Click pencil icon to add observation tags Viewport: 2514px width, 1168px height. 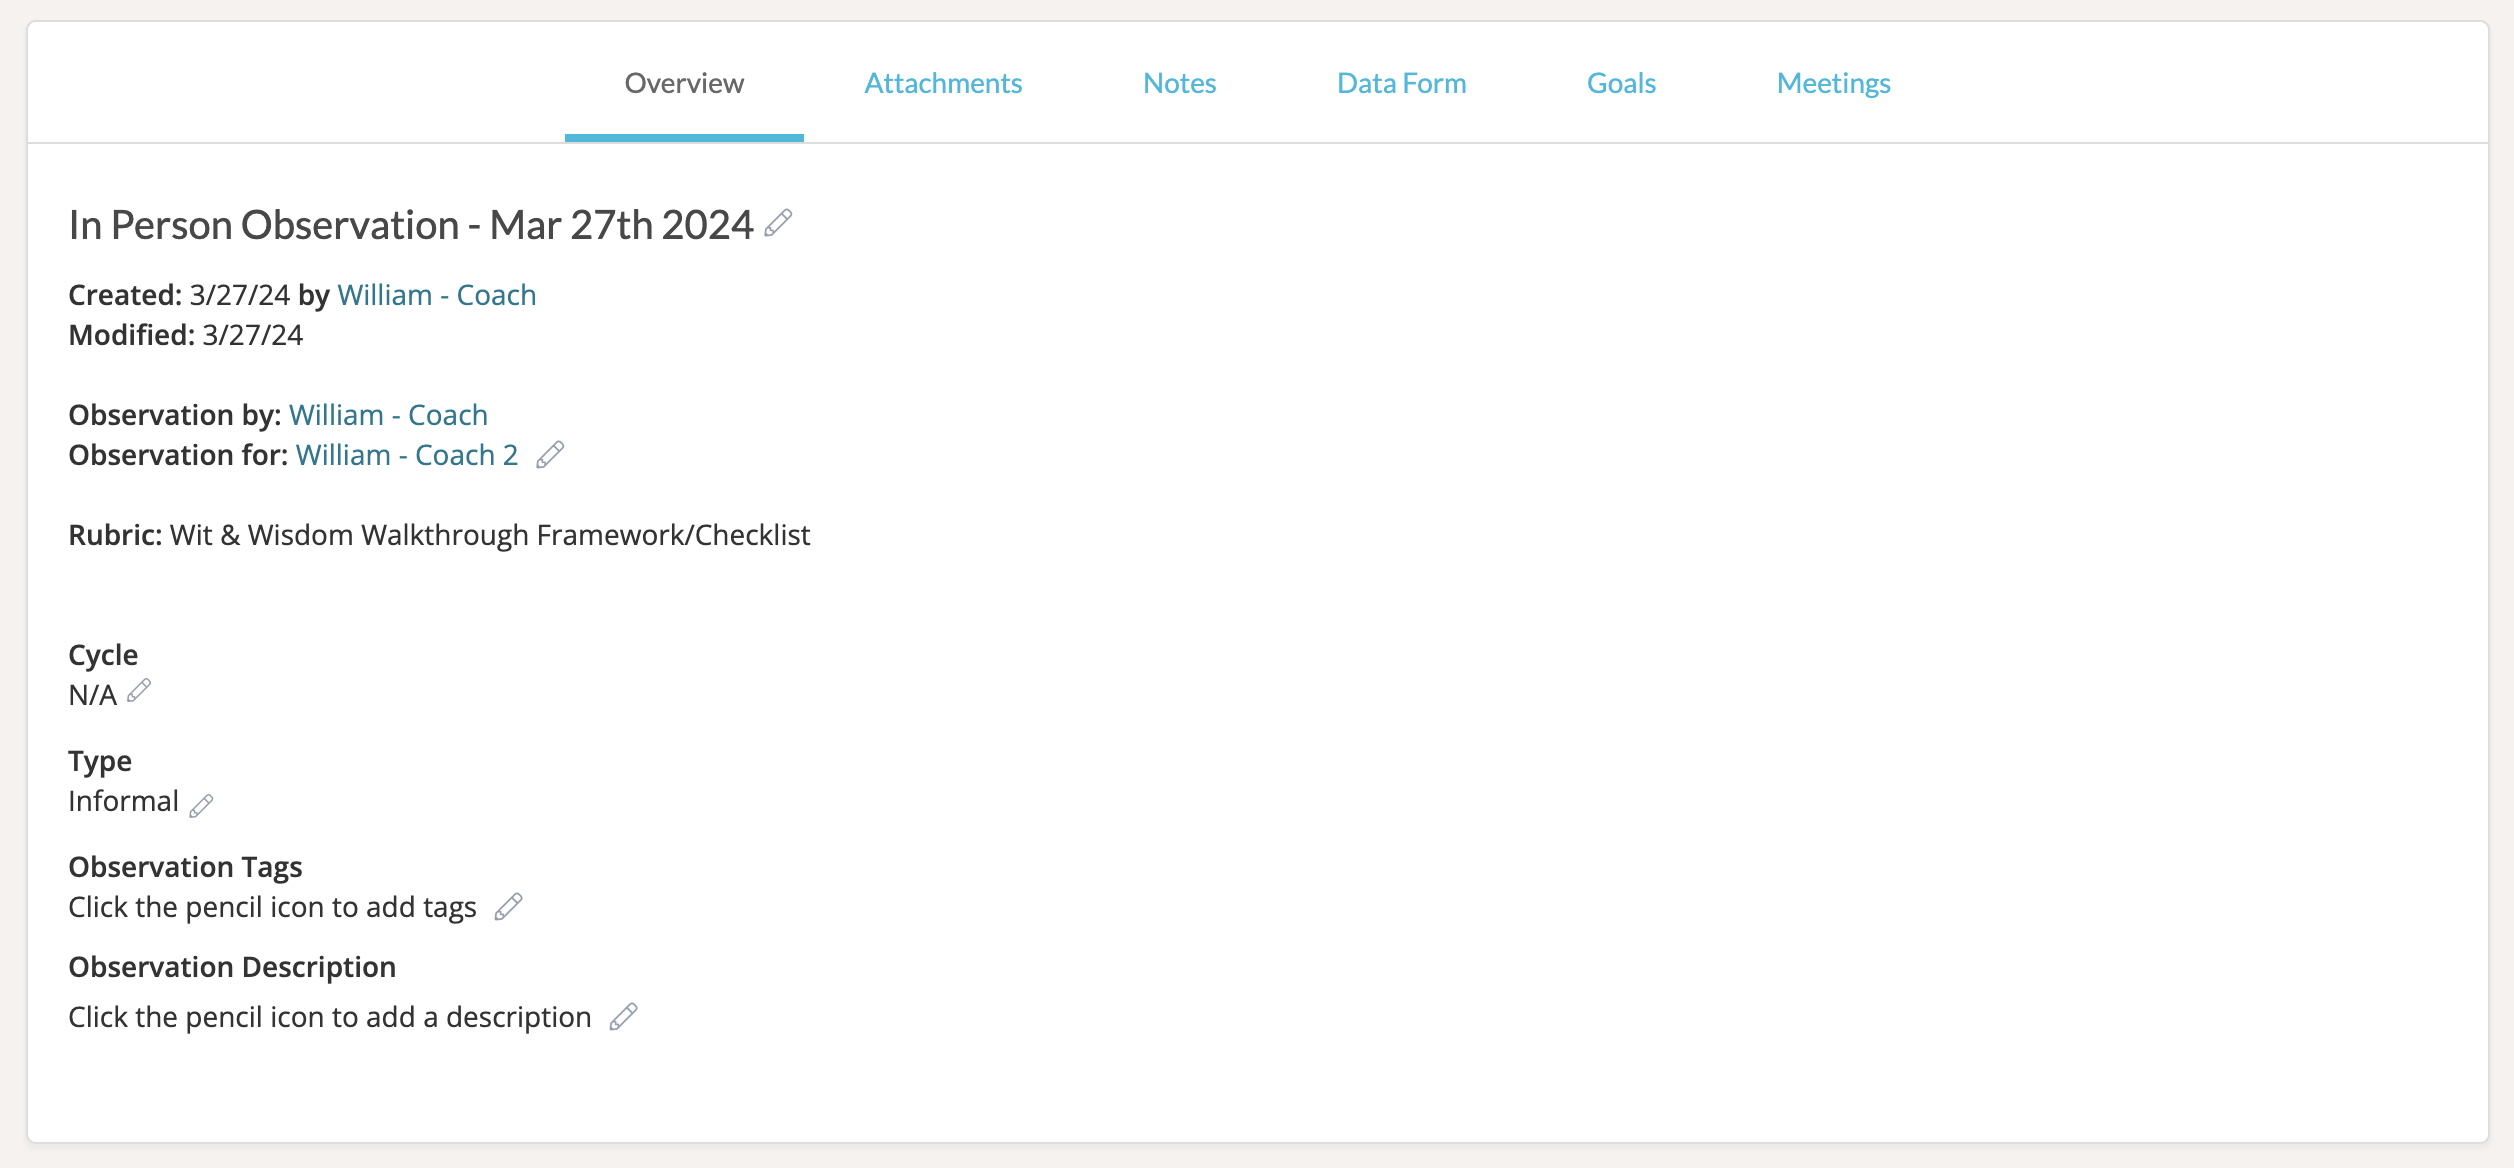[508, 907]
